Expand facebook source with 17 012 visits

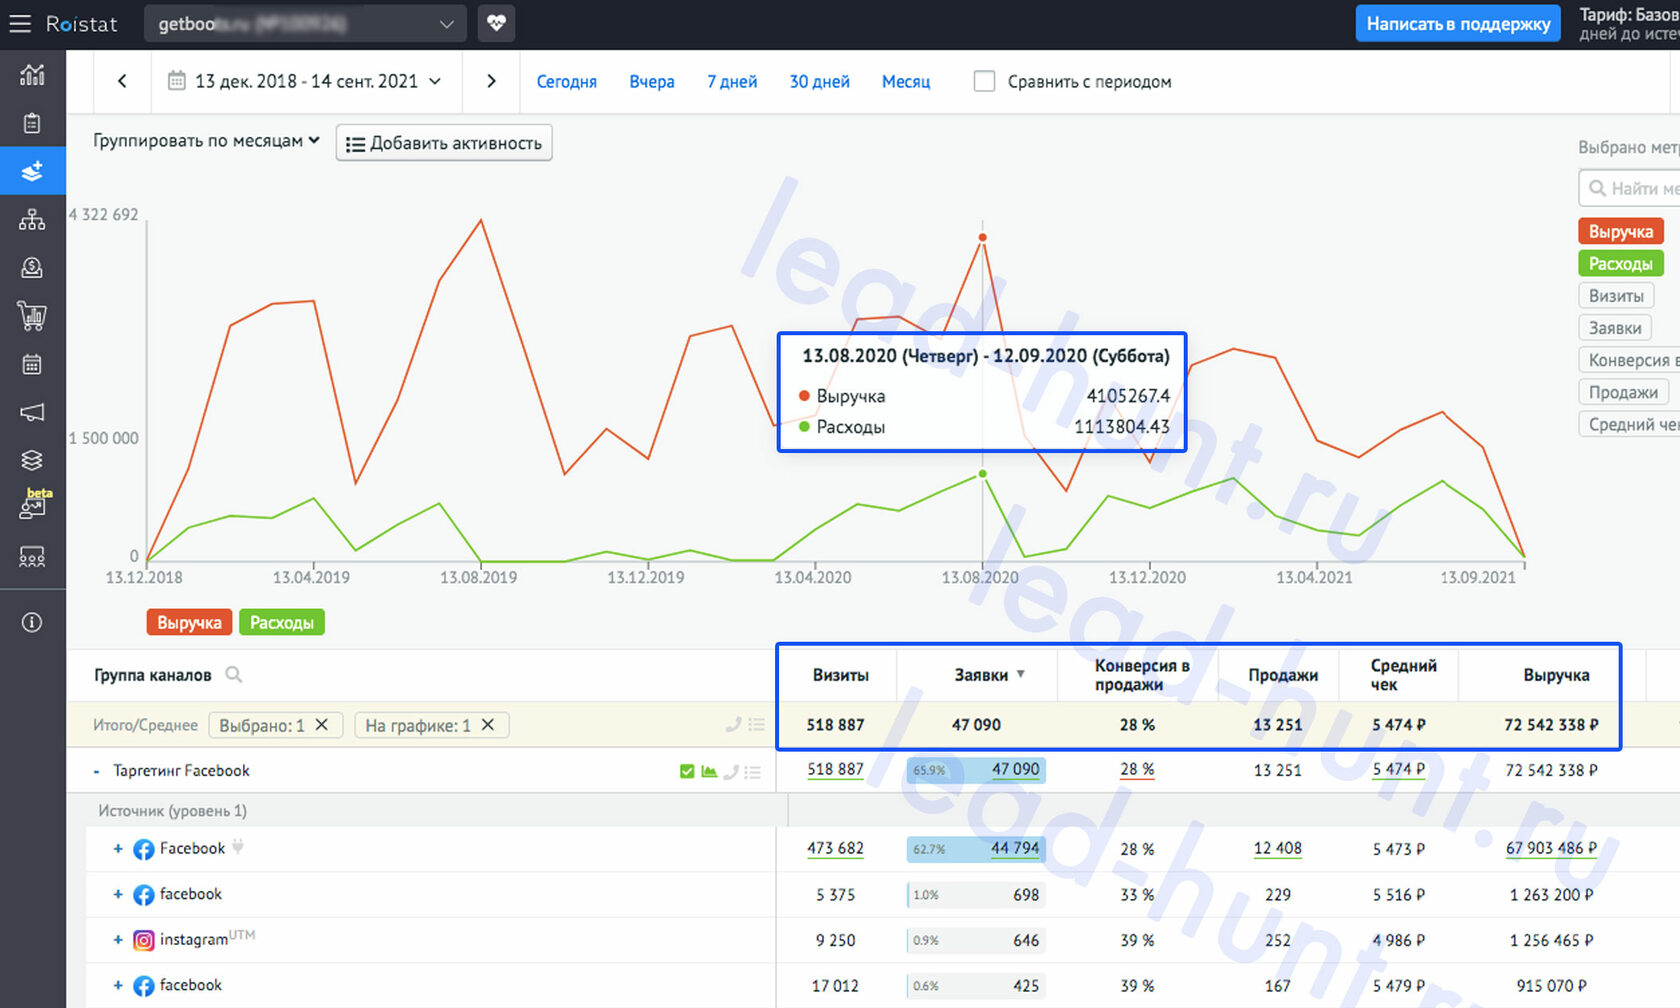[117, 985]
